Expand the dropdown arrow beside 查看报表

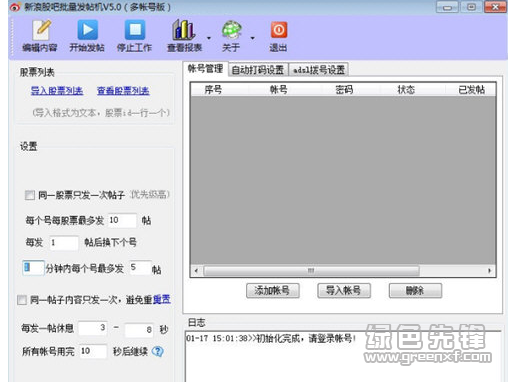click(209, 38)
